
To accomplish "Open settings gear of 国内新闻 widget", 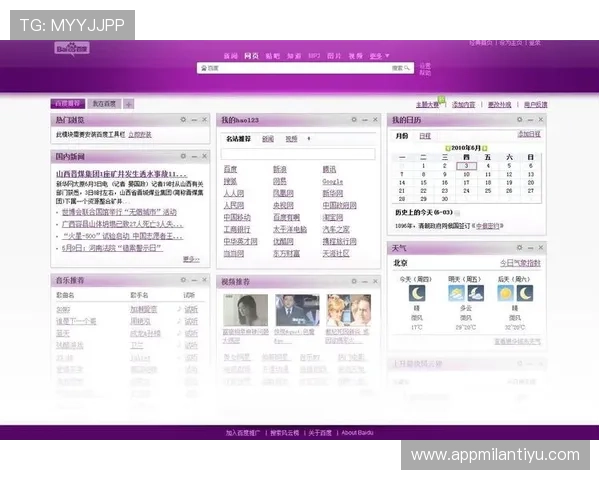I will click(x=183, y=156).
